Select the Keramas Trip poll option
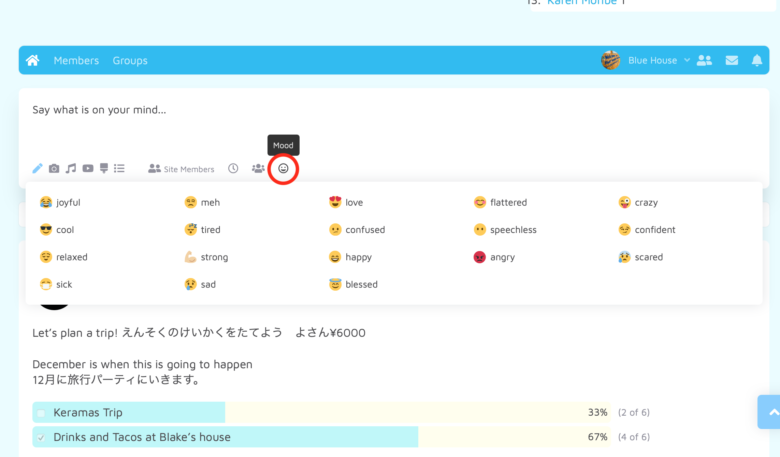The width and height of the screenshot is (780, 457). 41,413
